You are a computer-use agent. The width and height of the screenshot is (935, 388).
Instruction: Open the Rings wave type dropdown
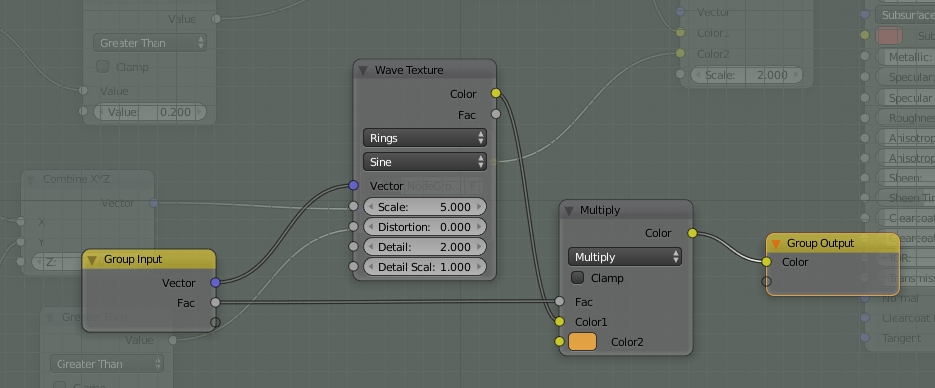click(425, 138)
